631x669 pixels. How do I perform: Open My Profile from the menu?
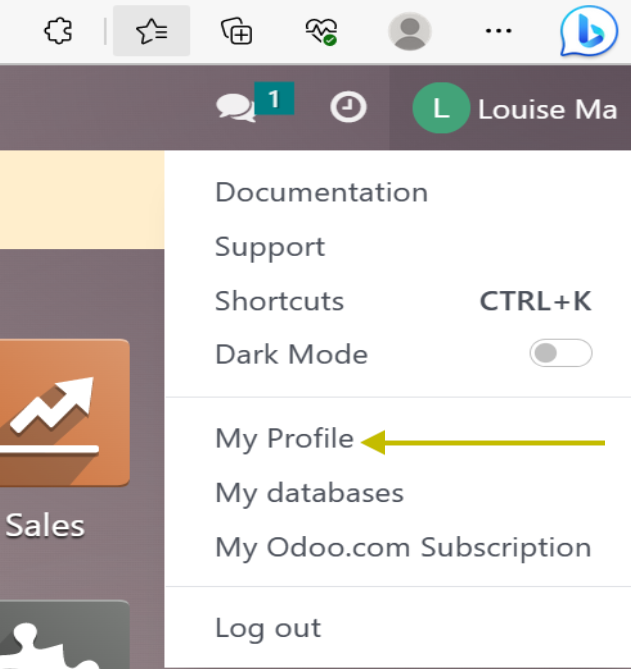(x=284, y=439)
